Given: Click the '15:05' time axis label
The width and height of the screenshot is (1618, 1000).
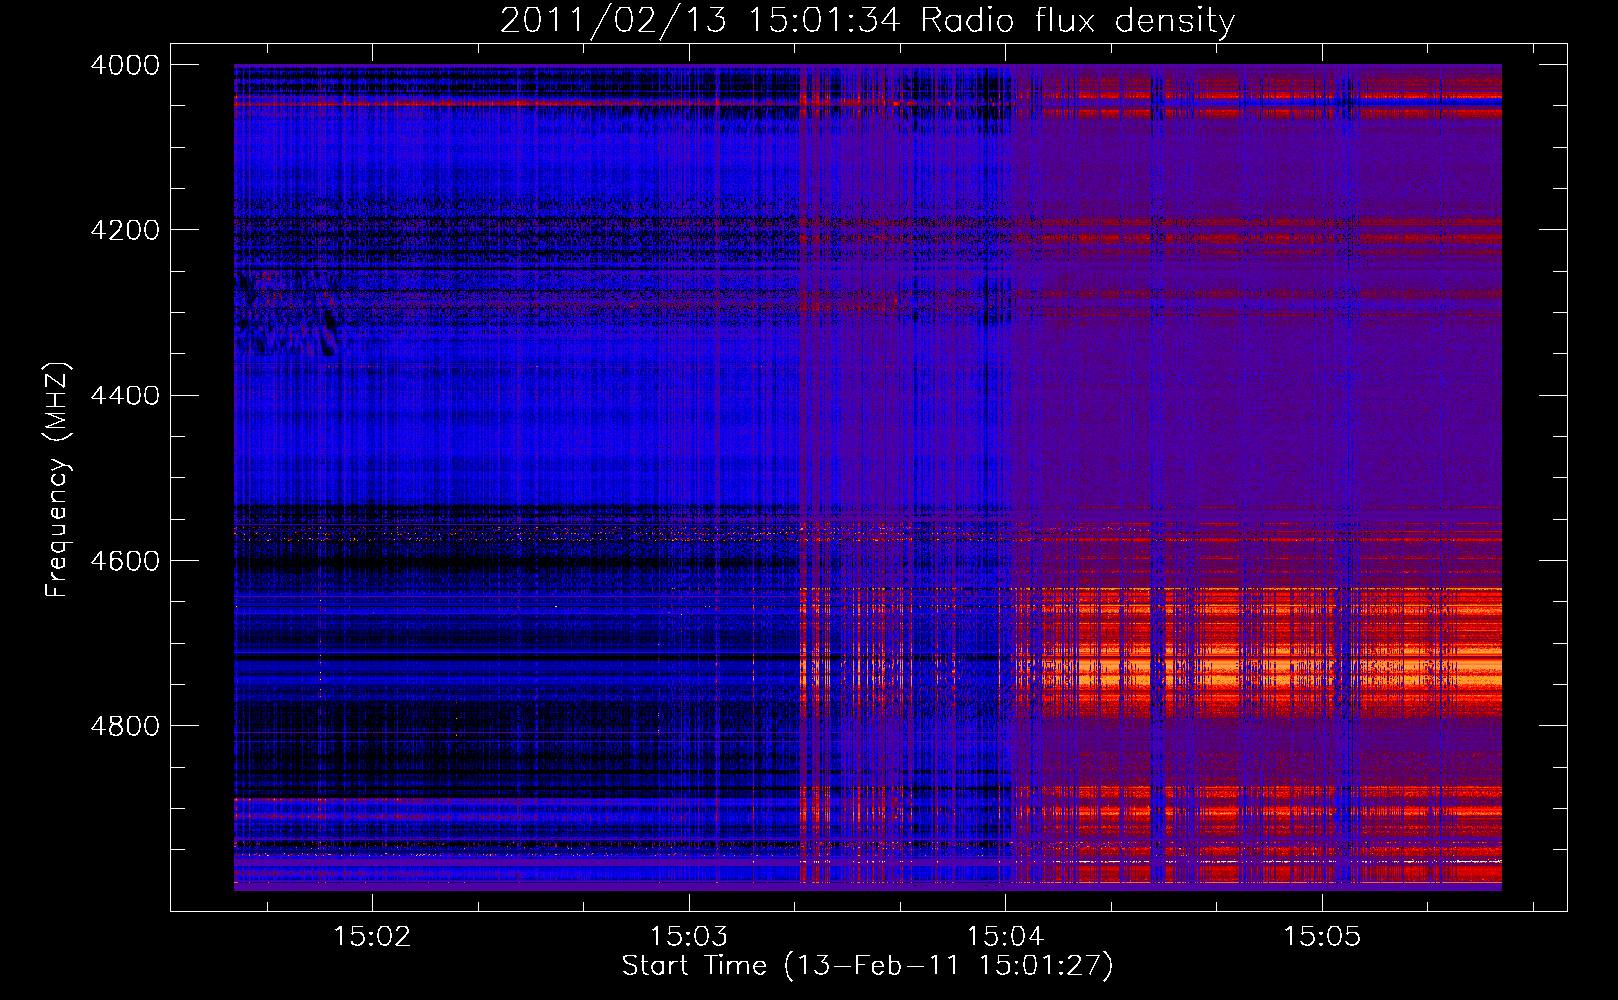Looking at the screenshot, I should click(x=1322, y=937).
